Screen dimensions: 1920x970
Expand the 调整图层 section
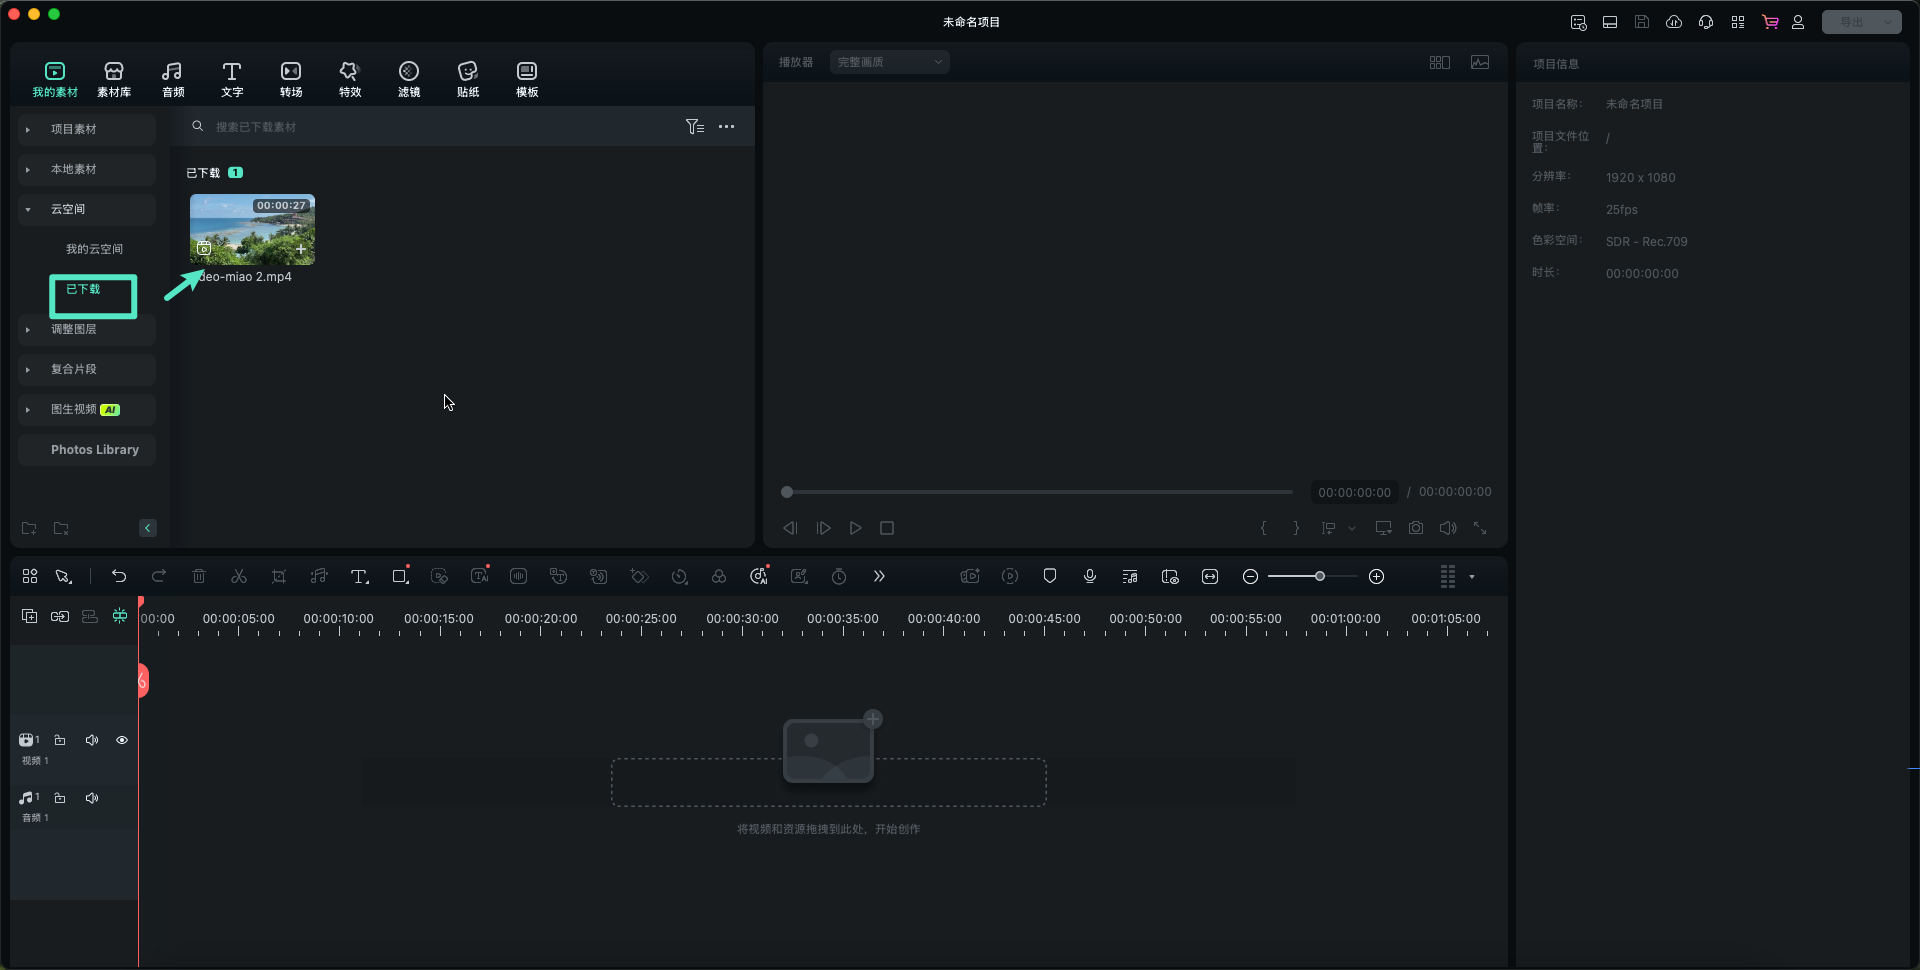click(28, 329)
